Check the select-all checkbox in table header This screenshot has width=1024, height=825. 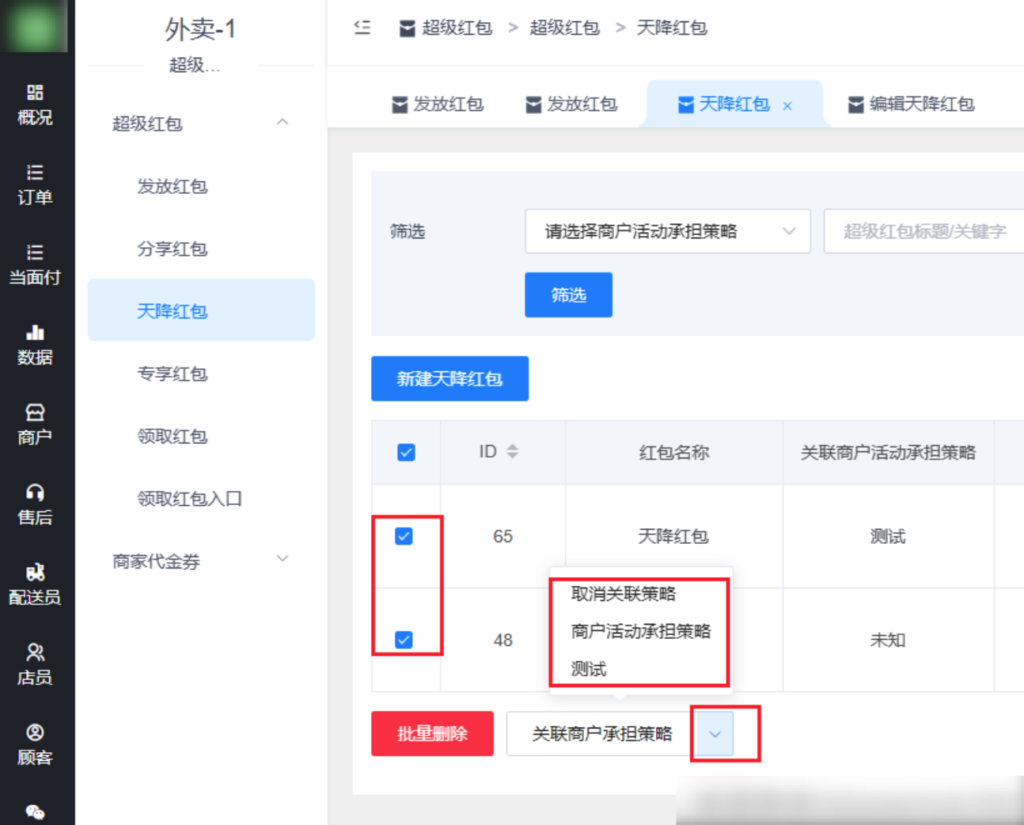[x=406, y=452]
